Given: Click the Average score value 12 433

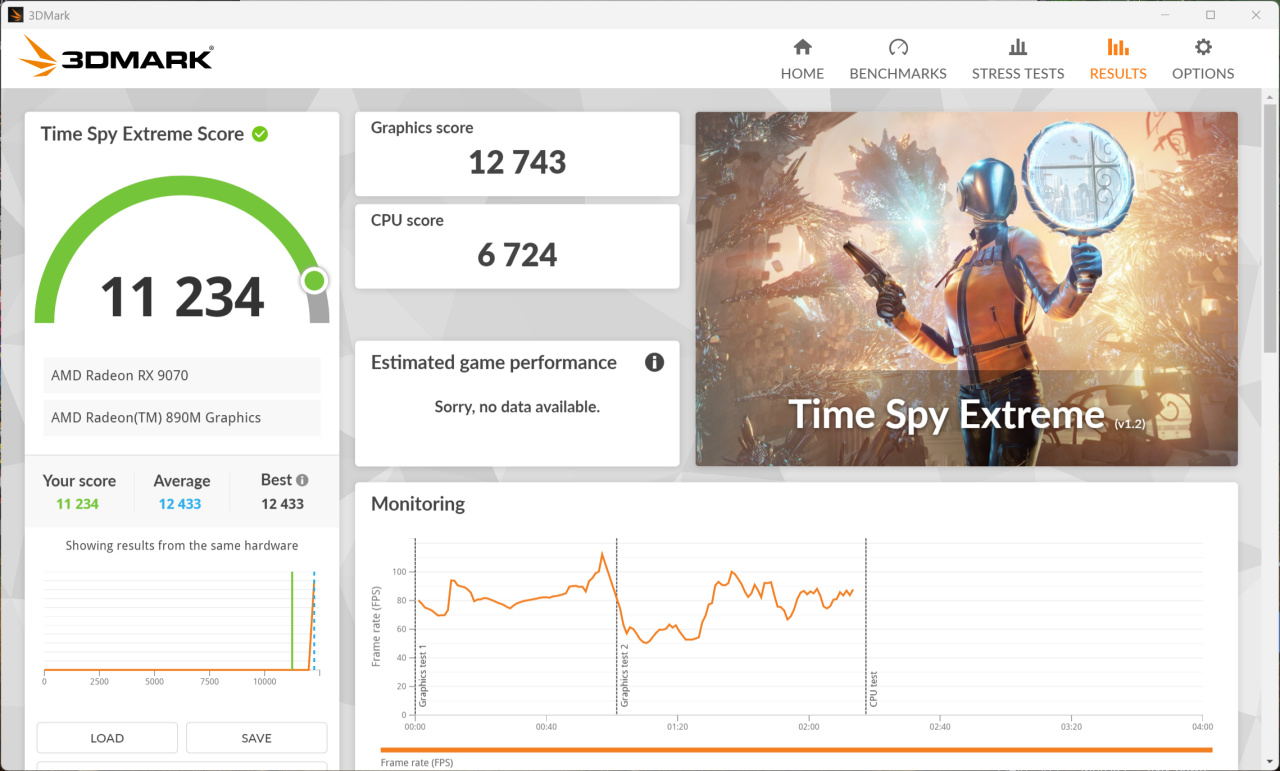Looking at the screenshot, I should [180, 504].
